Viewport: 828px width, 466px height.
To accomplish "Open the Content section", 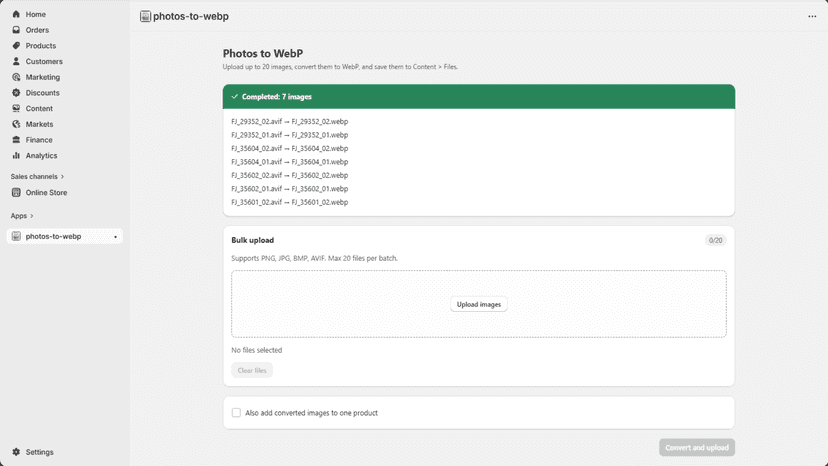I will point(39,108).
